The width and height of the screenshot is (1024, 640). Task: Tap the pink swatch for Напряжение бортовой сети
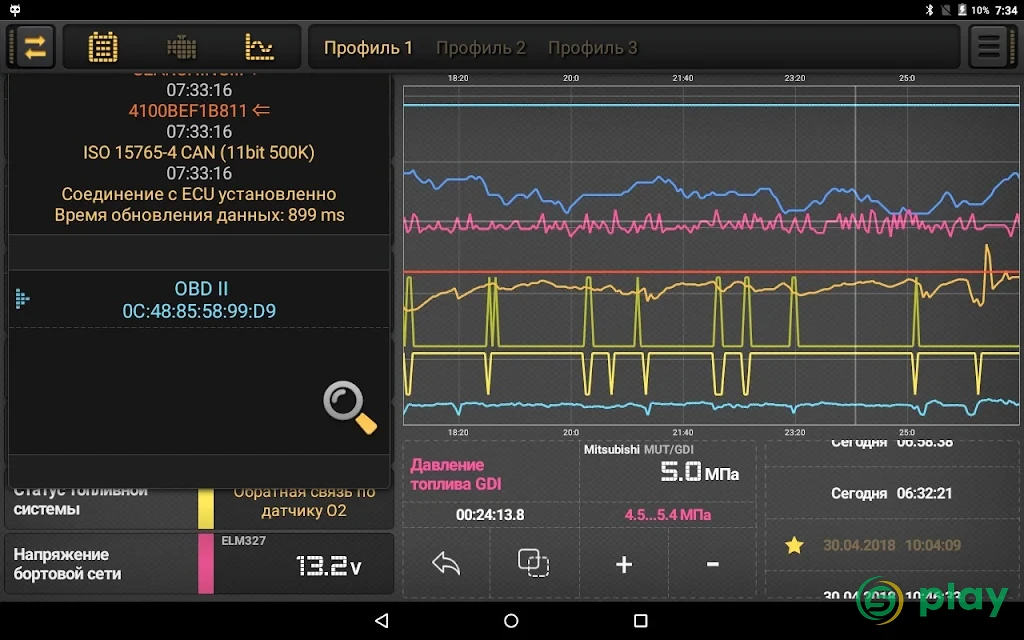(x=206, y=563)
